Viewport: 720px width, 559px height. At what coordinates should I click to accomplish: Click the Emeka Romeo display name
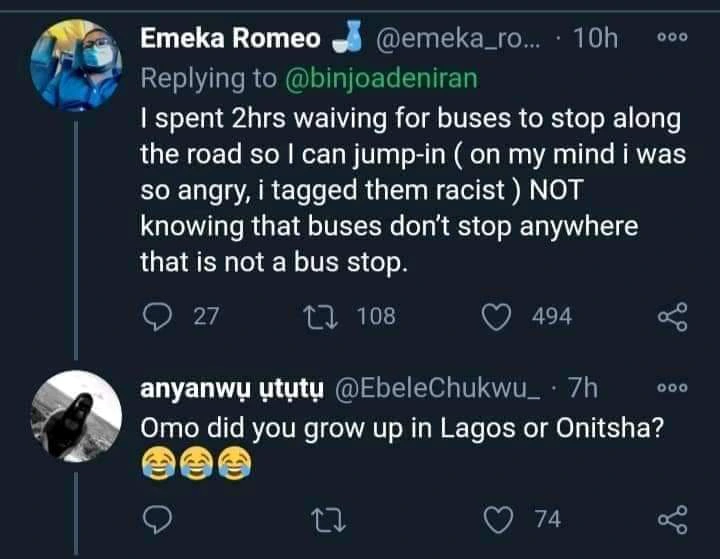tap(230, 38)
